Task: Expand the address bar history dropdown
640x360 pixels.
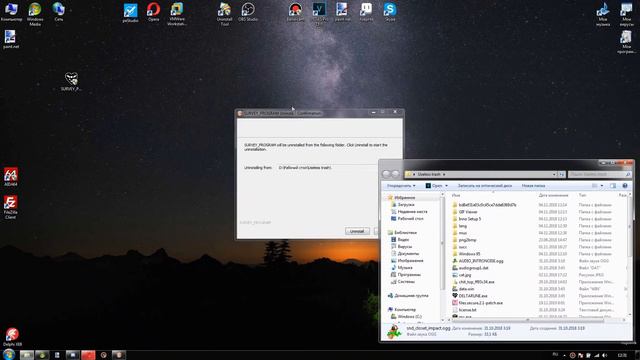Action: click(x=554, y=174)
